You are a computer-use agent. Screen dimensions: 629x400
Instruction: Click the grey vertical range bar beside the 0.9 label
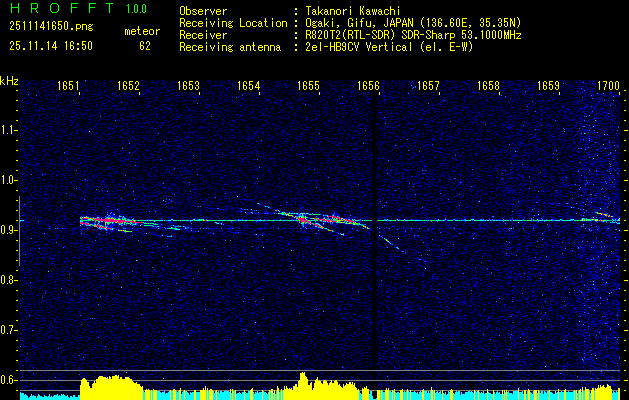pos(20,231)
